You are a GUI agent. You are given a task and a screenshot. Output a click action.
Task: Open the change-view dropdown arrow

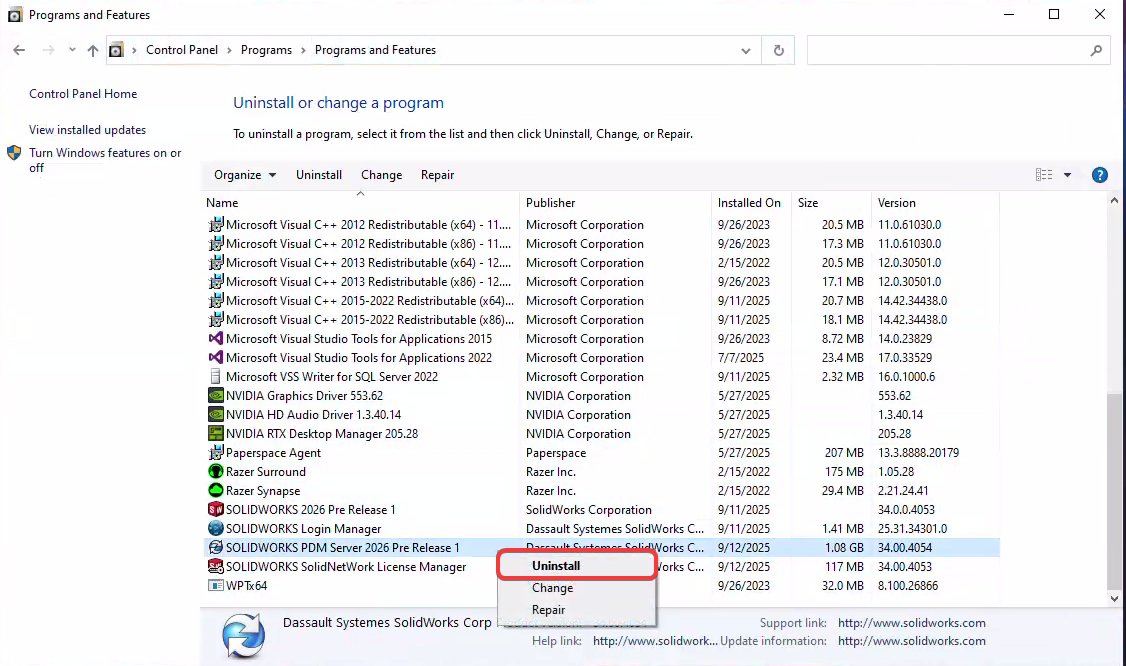click(x=1068, y=174)
